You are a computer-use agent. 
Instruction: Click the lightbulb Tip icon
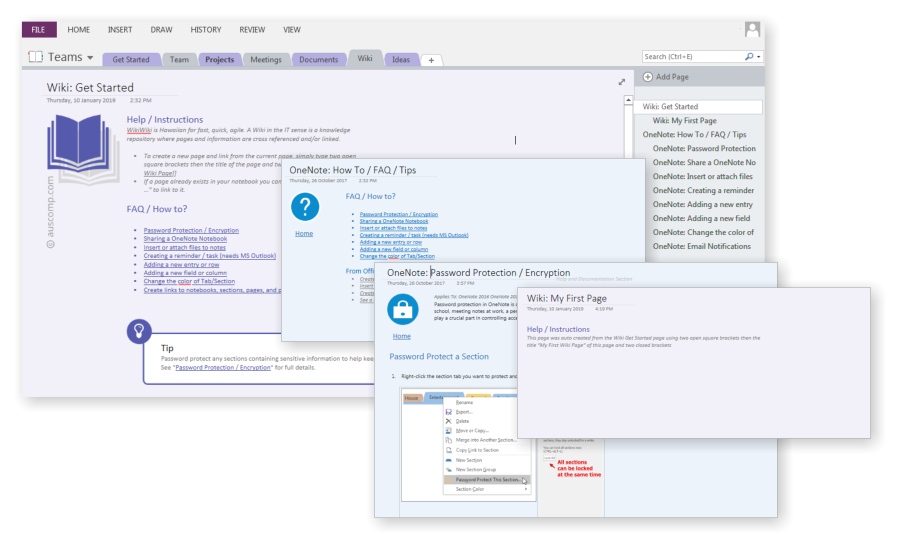click(x=139, y=331)
